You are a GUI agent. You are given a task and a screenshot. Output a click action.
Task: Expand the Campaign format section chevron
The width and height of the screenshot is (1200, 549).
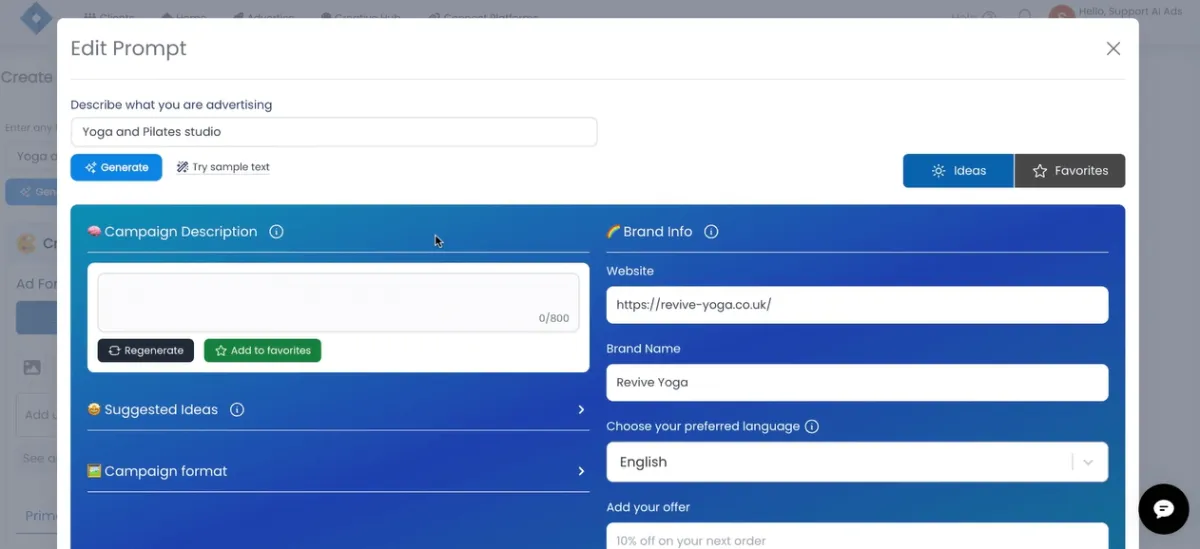coord(581,471)
